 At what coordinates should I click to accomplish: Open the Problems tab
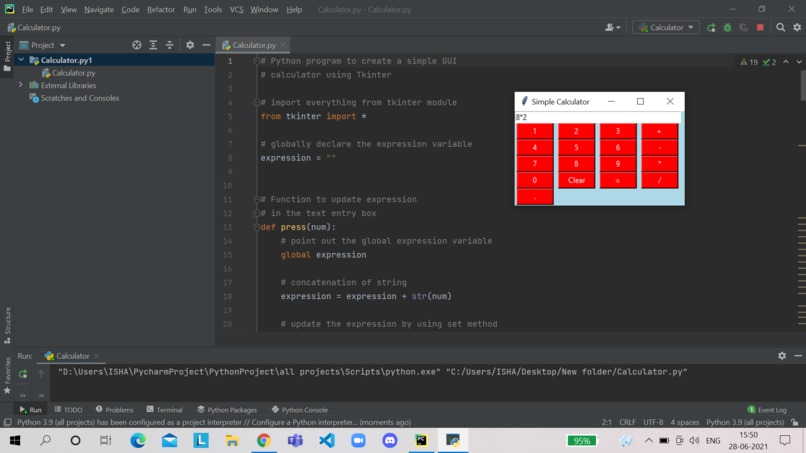pos(114,410)
